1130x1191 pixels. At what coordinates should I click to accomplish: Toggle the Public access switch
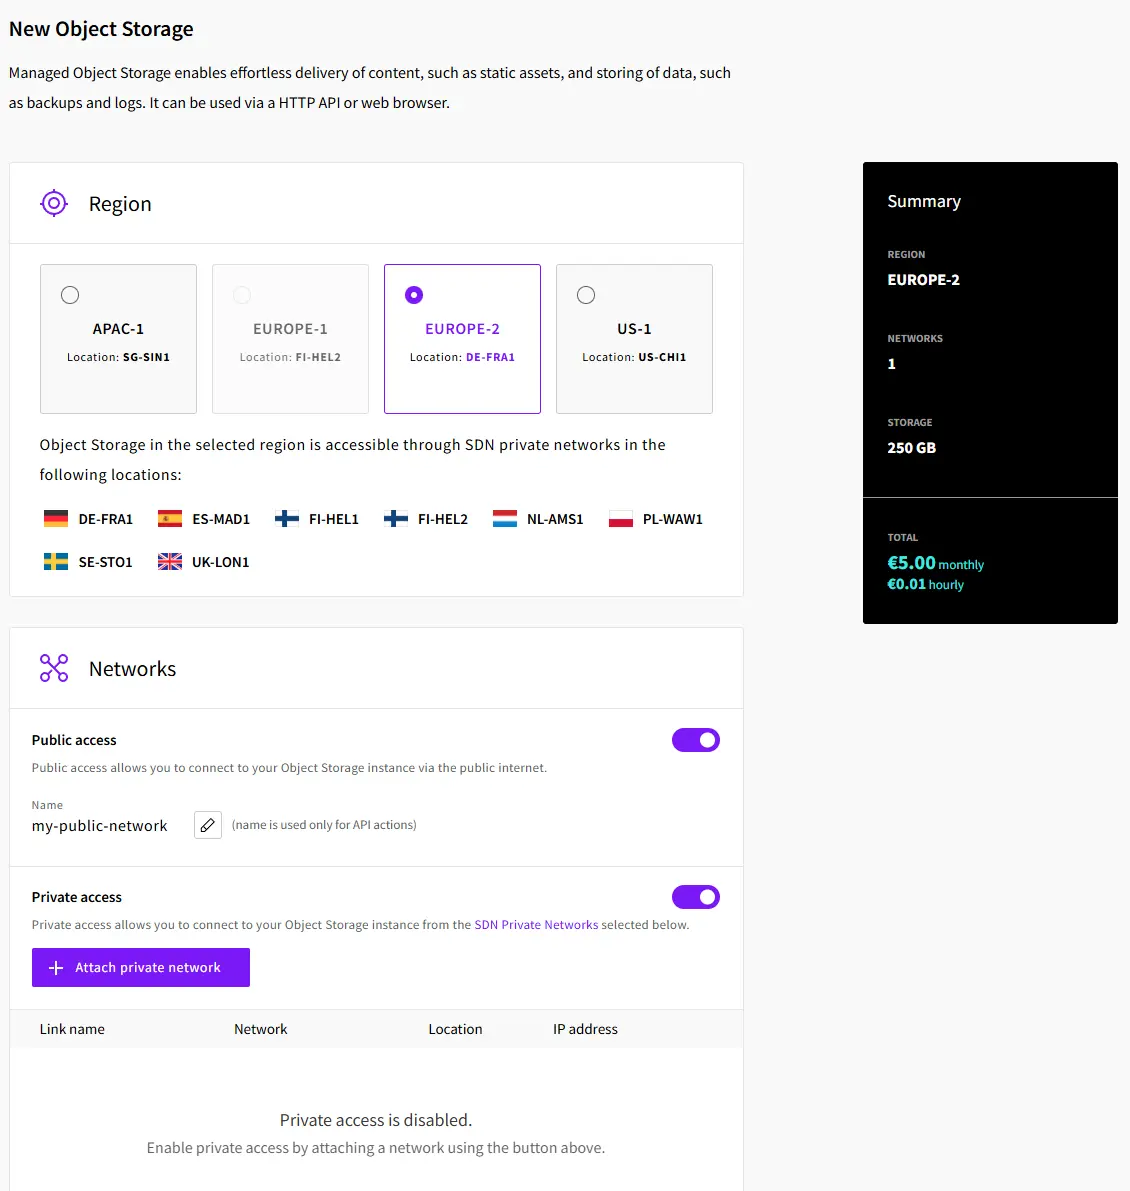(x=696, y=740)
